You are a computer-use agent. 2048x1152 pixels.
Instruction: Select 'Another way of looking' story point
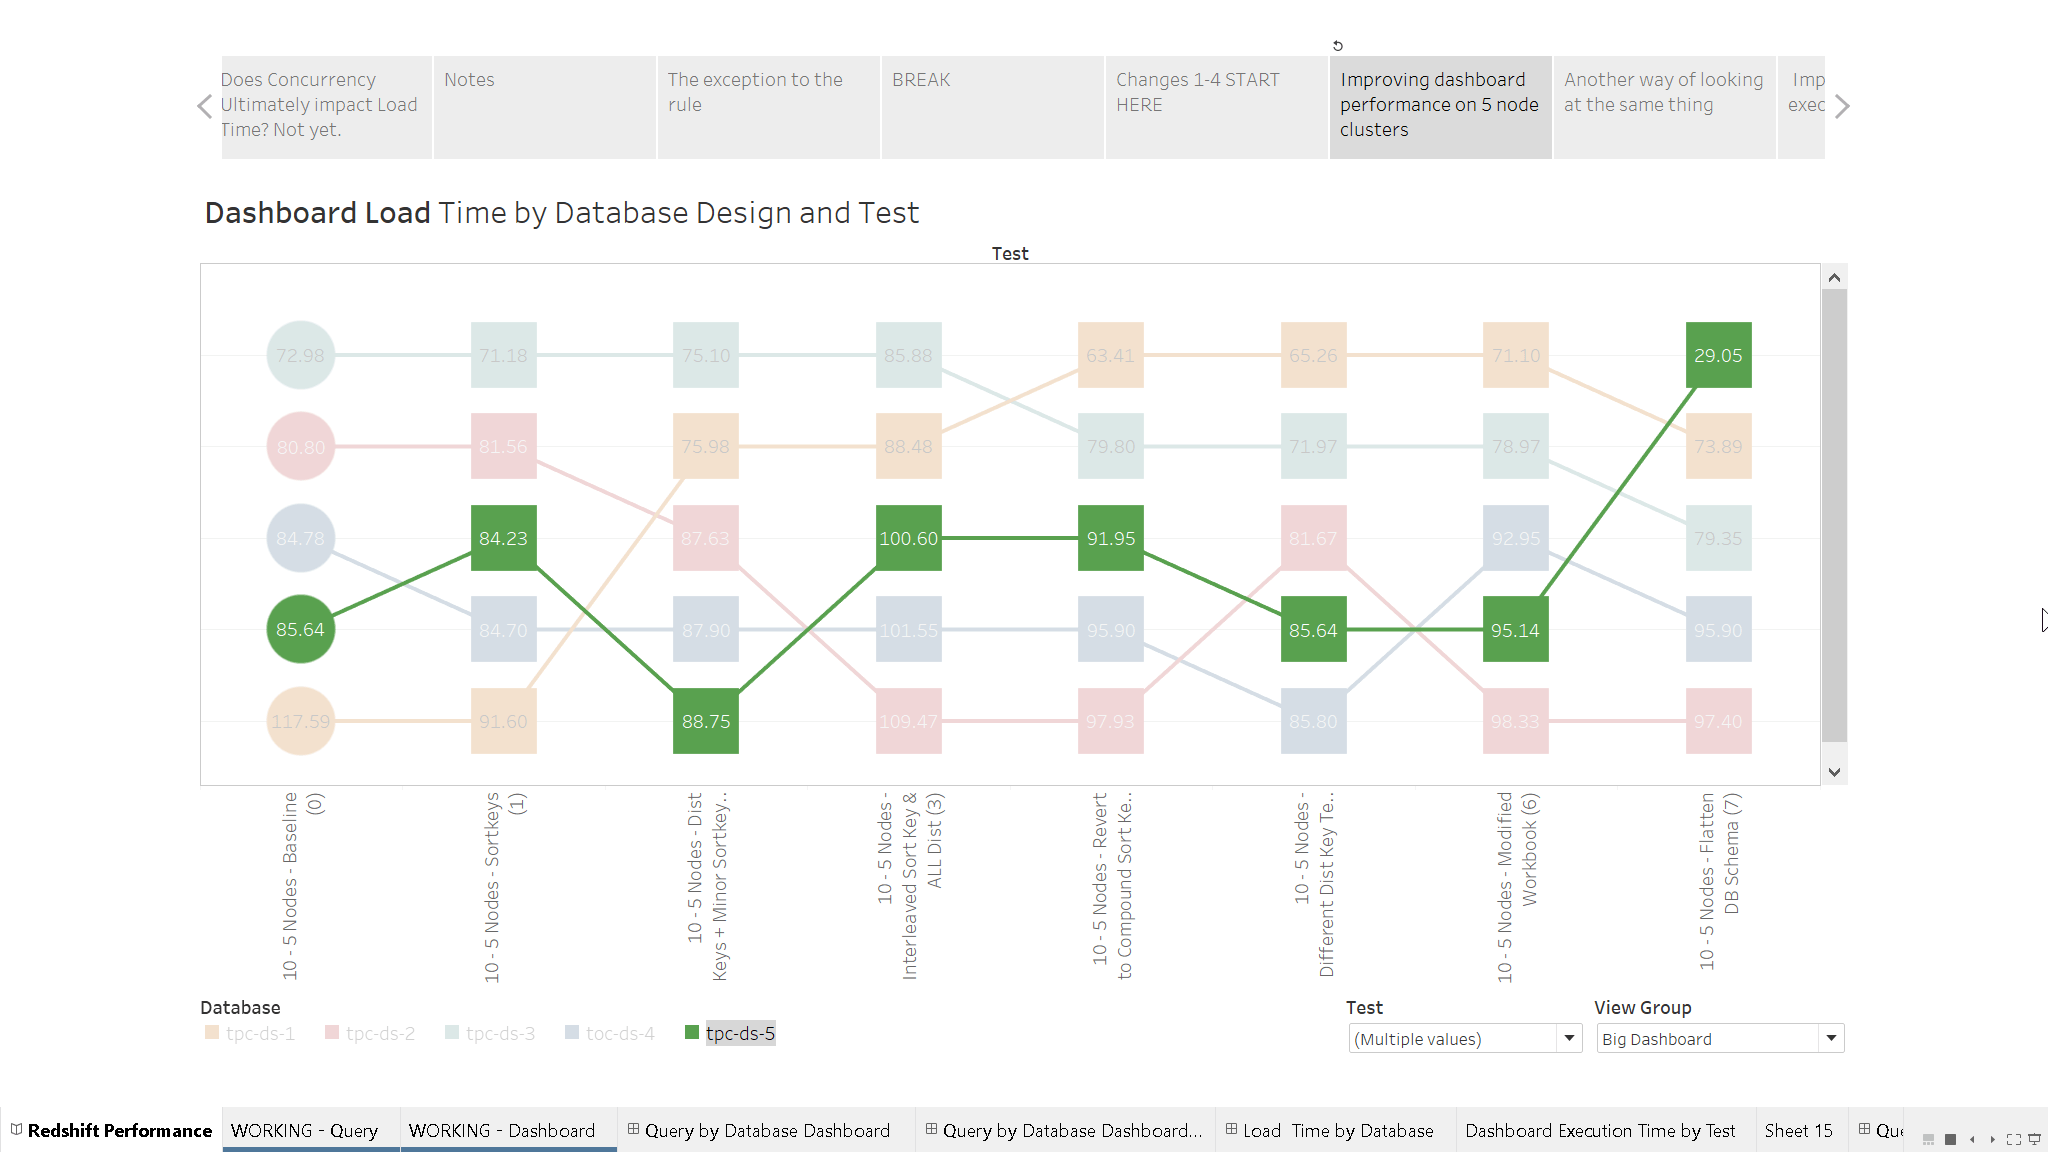coord(1664,106)
